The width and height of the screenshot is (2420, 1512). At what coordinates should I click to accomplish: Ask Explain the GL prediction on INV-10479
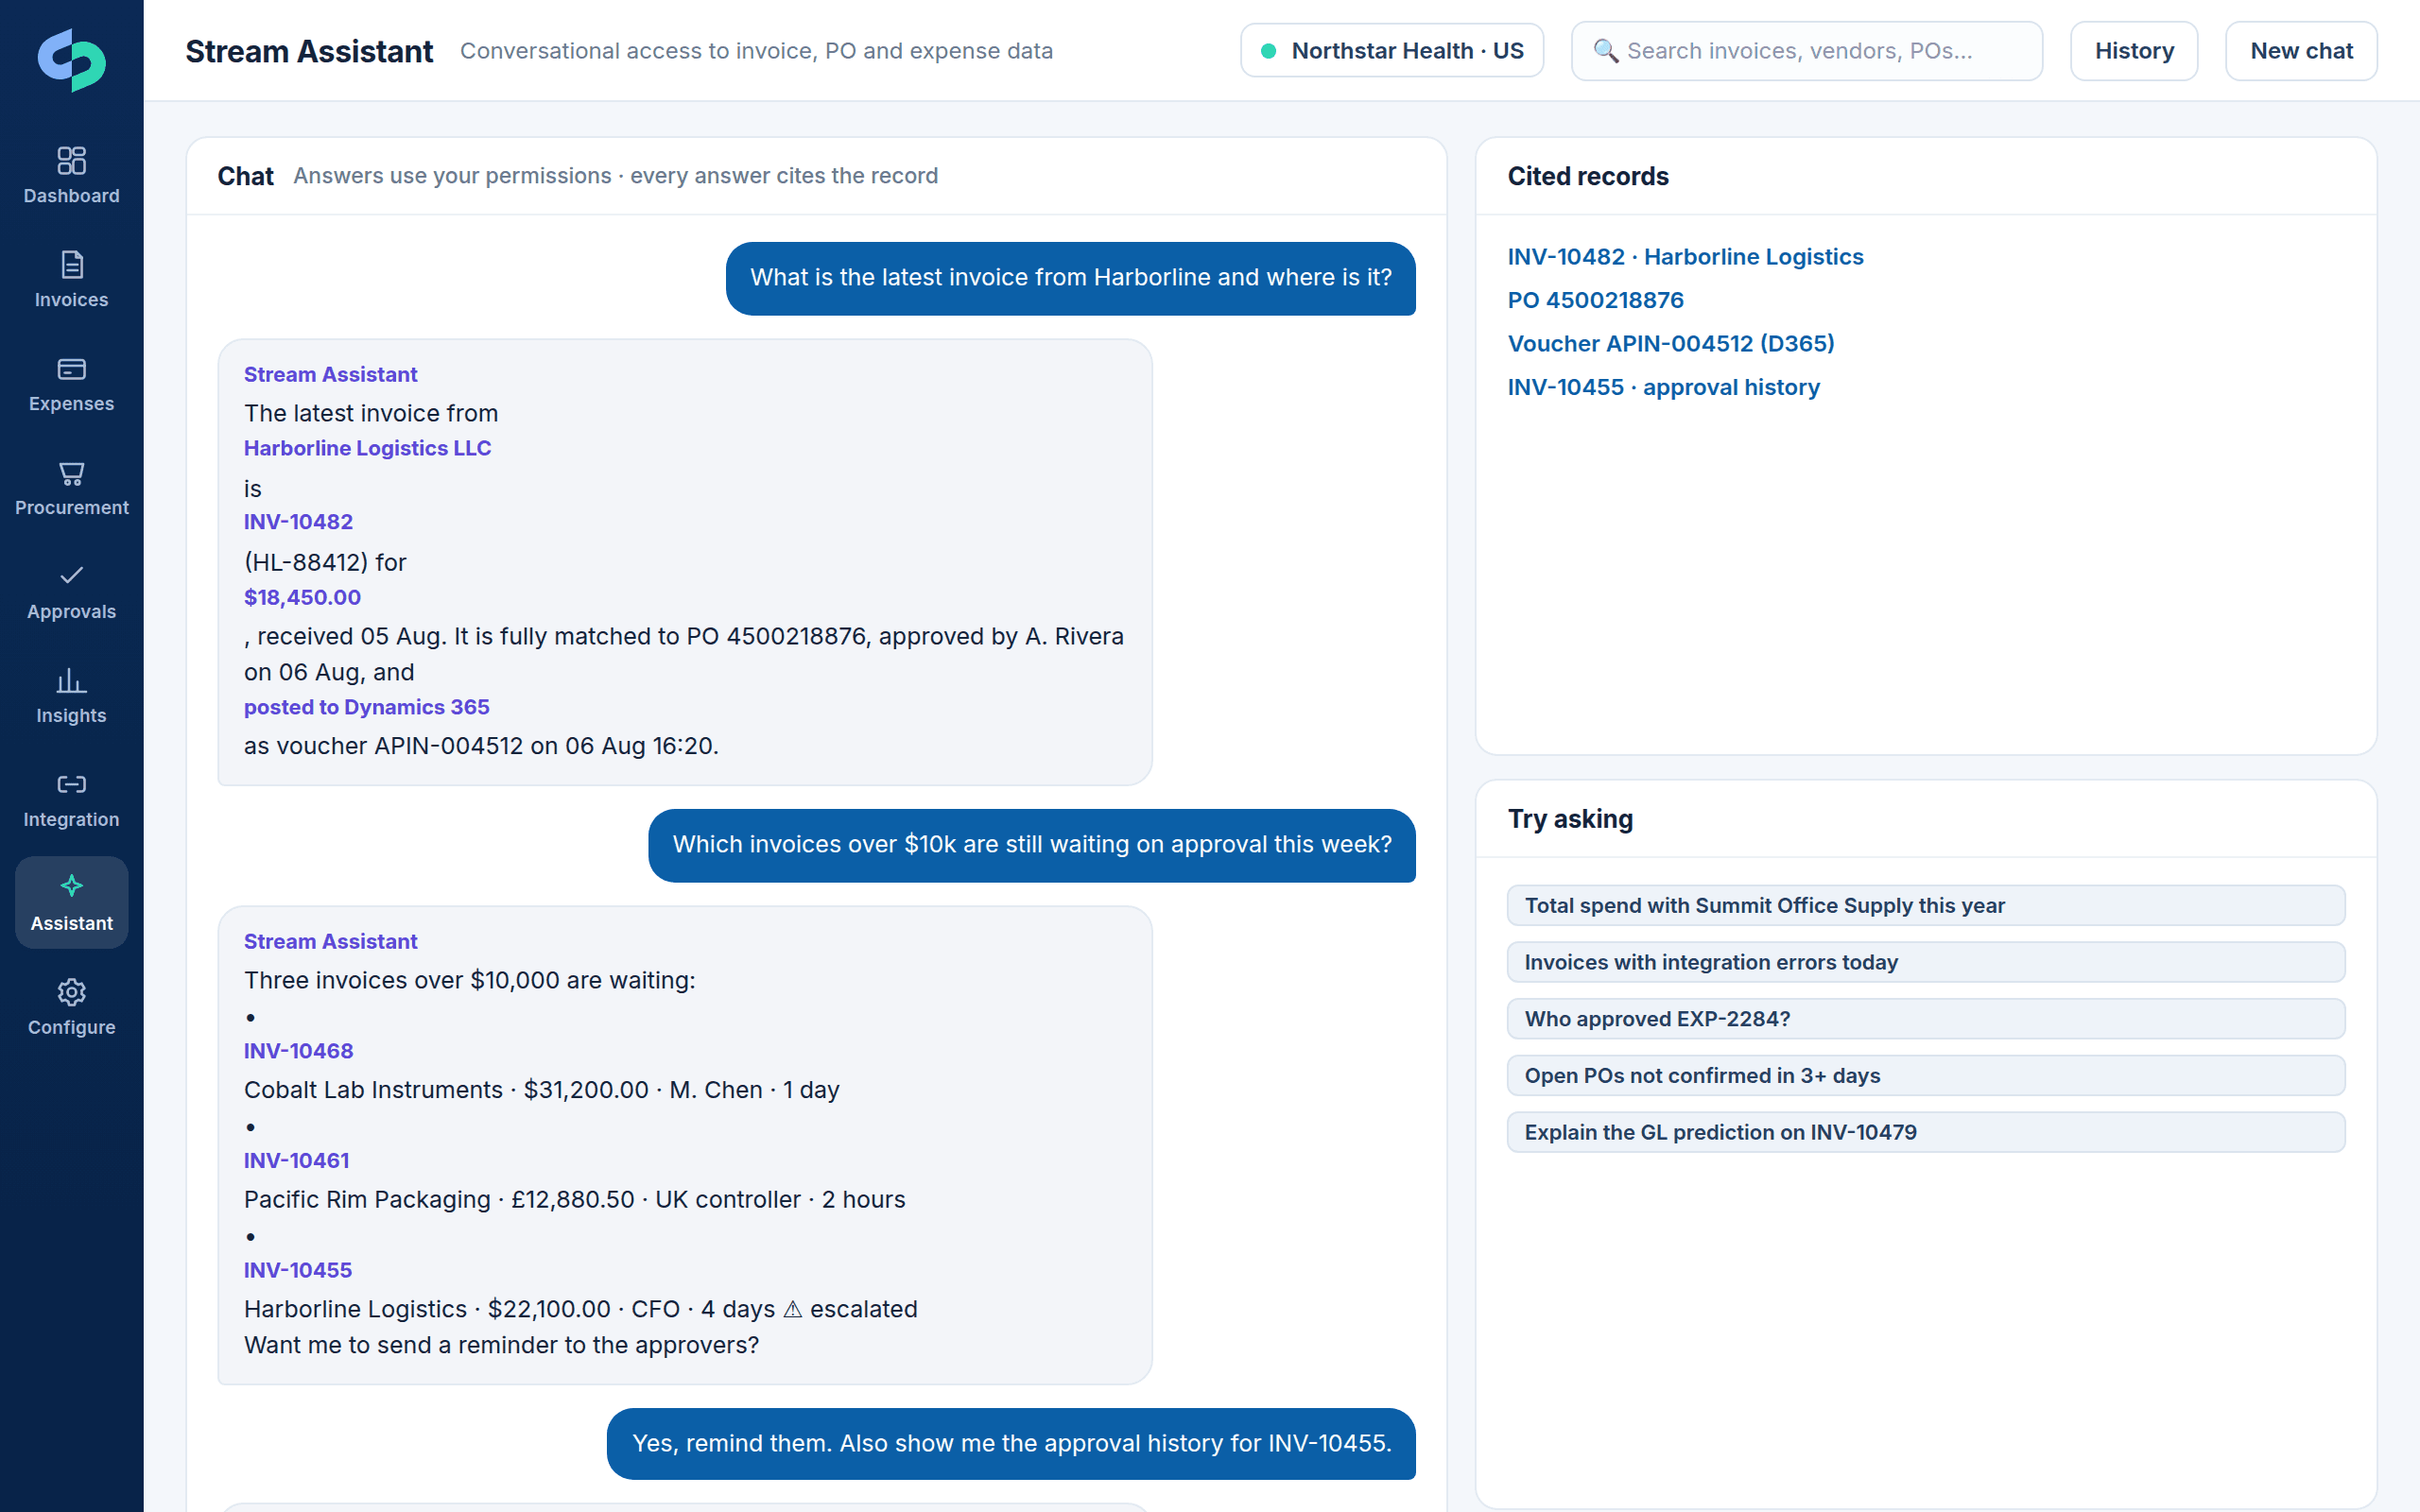tap(1925, 1132)
